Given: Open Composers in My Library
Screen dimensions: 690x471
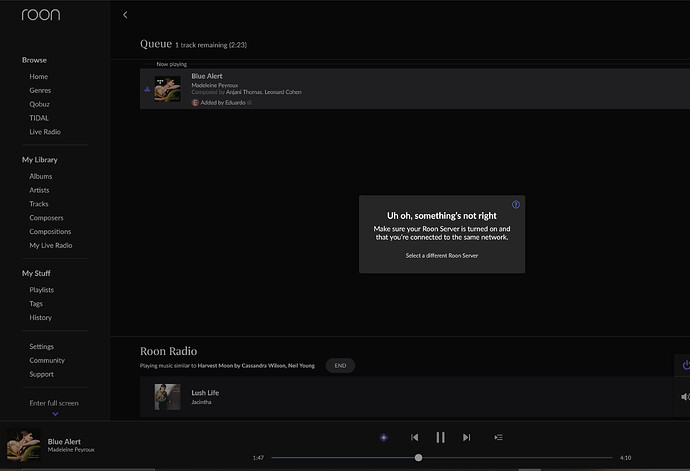Looking at the screenshot, I should (x=46, y=217).
